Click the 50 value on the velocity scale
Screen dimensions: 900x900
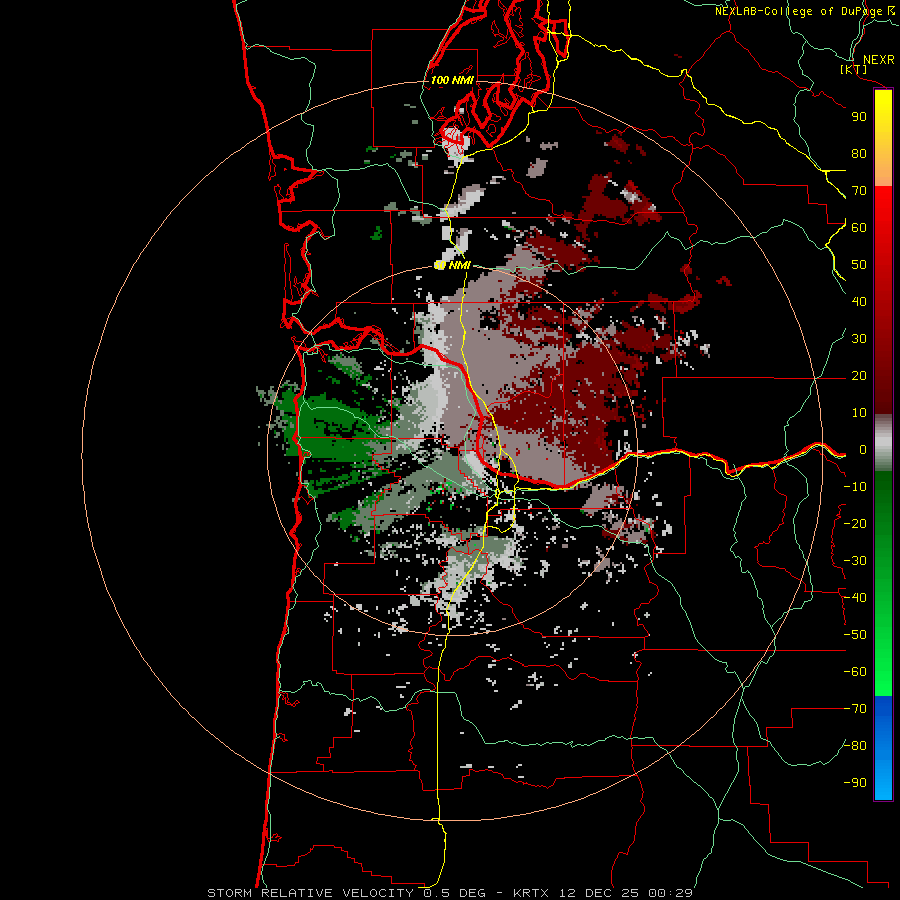click(x=859, y=265)
